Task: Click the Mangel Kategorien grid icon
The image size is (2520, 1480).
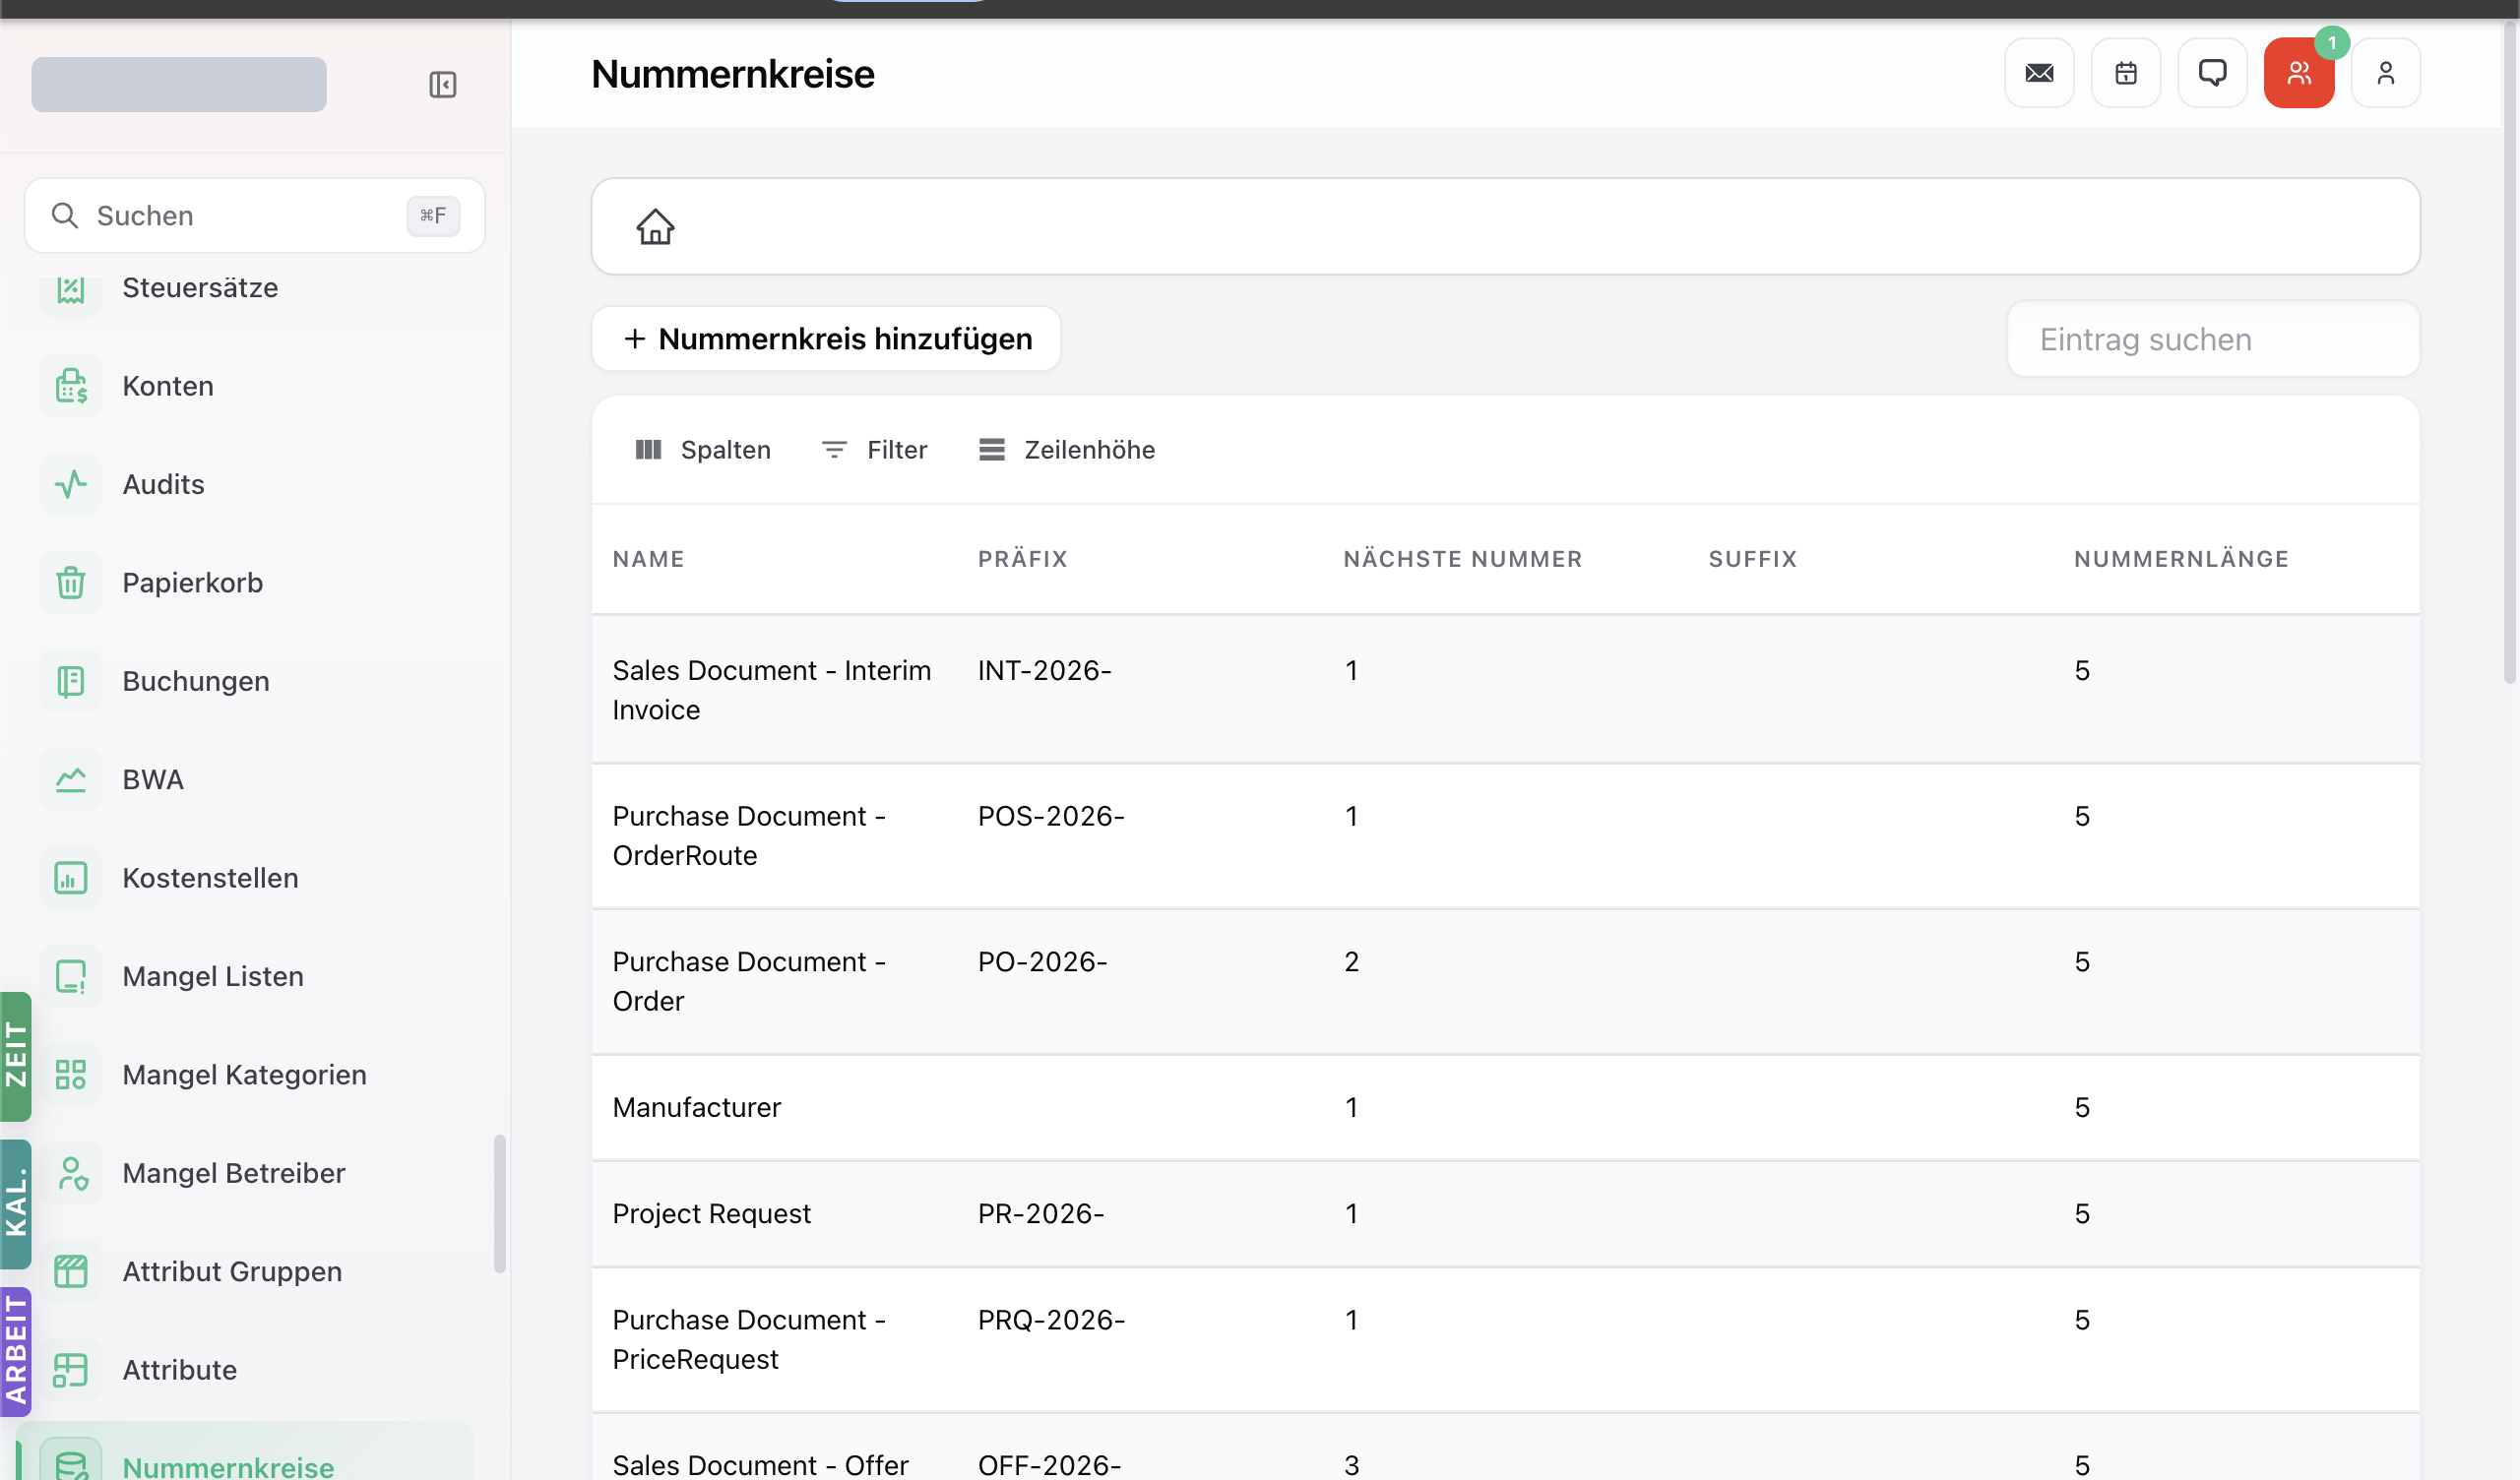Action: (71, 1075)
